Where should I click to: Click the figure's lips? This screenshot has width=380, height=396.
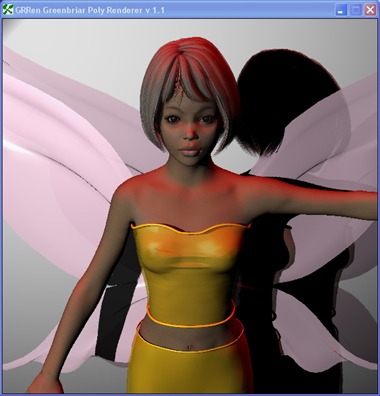tap(191, 150)
